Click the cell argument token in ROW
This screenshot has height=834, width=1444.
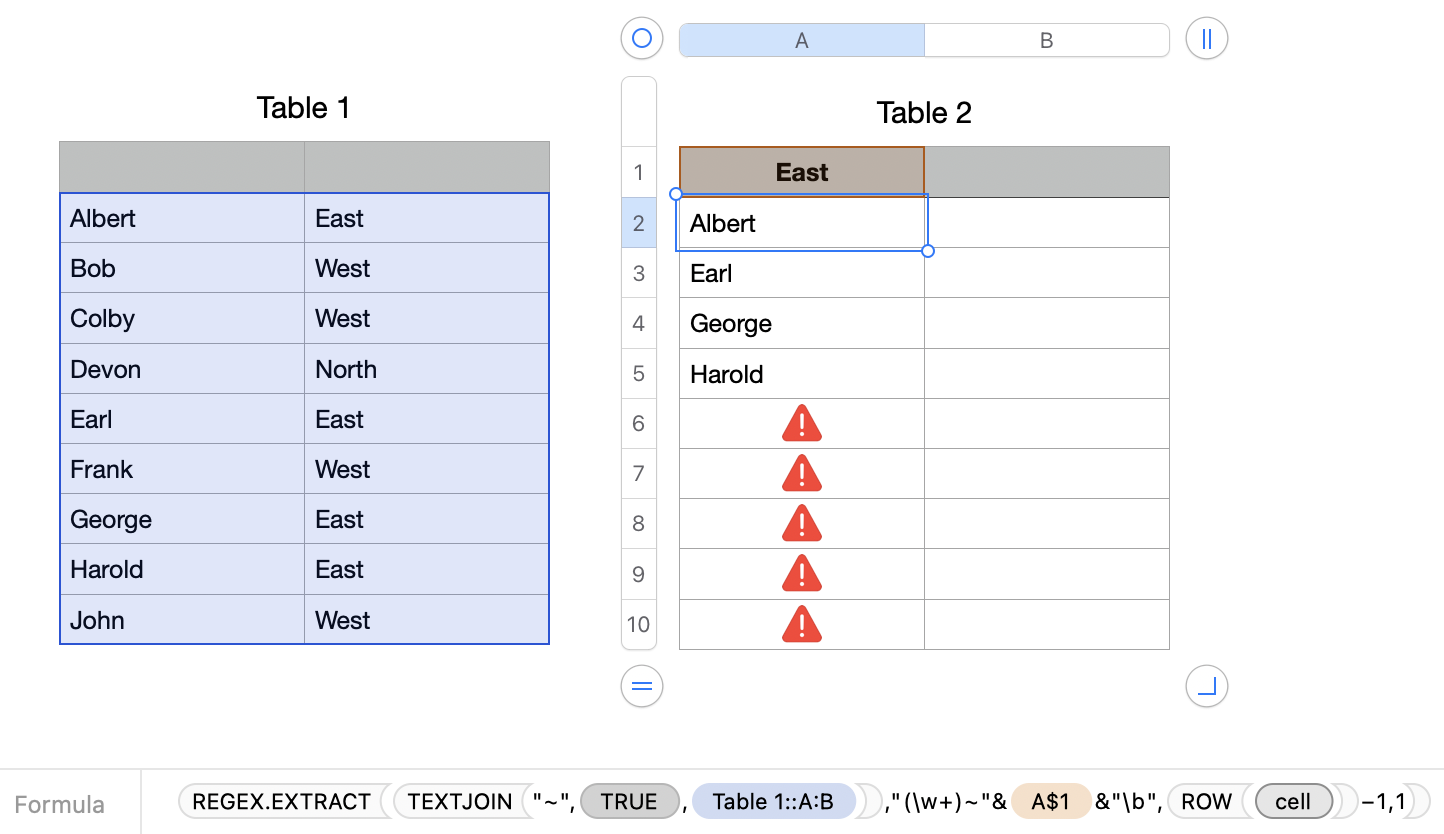point(1293,802)
